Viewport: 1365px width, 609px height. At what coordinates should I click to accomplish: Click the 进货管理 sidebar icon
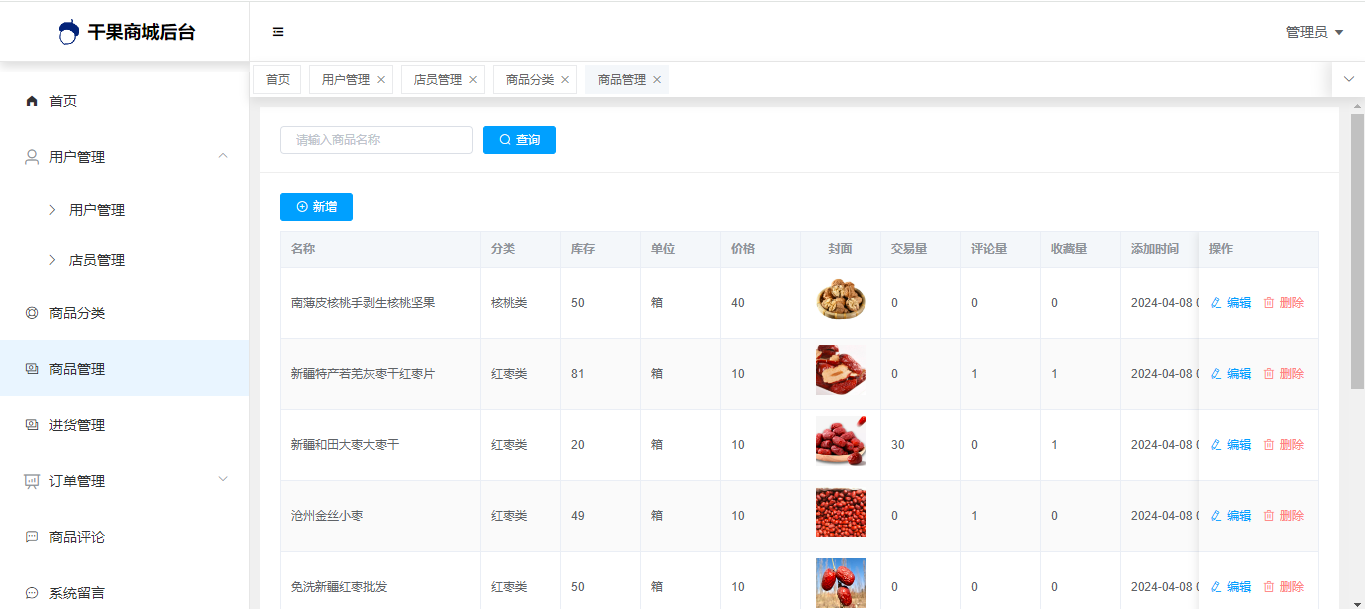[32, 425]
